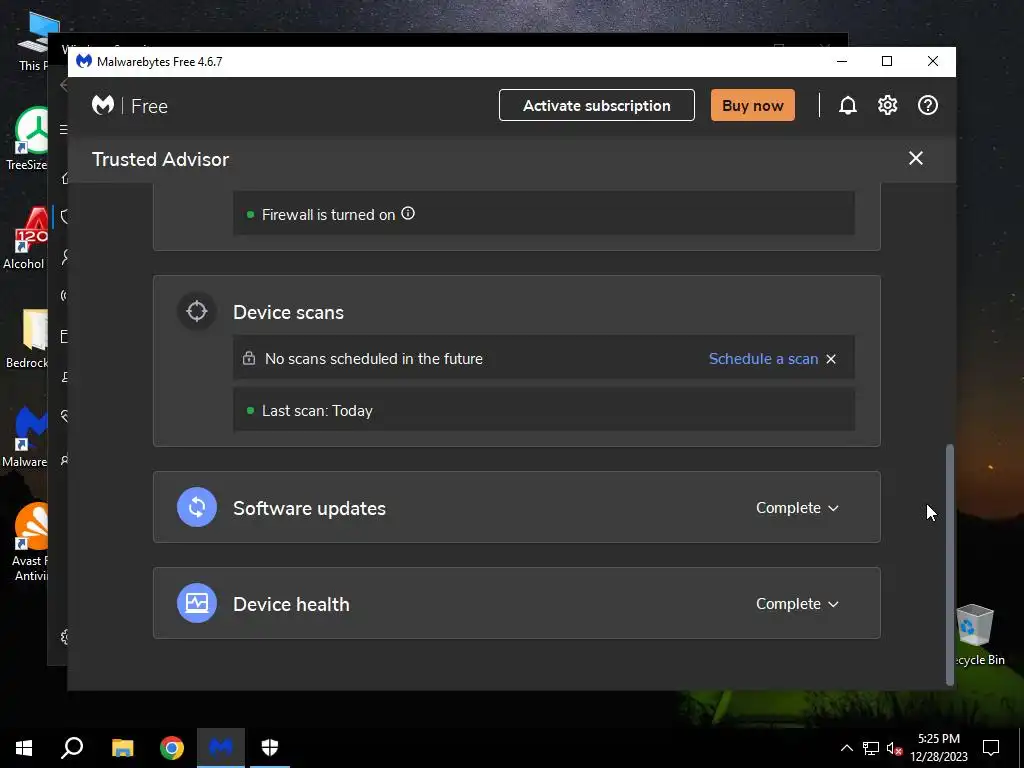
Task: Open the Bedrock folder on desktop
Action: (27, 338)
